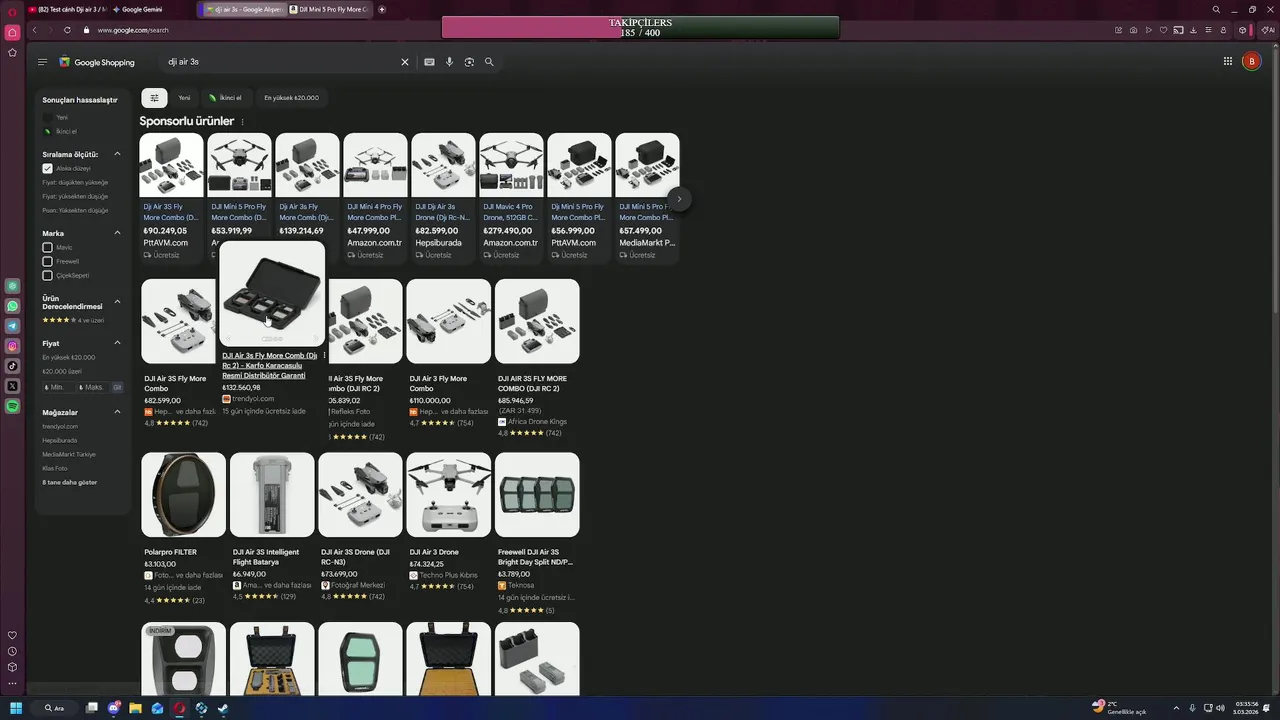Select the Yeni filter chip
The width and height of the screenshot is (1280, 720).
(x=184, y=98)
